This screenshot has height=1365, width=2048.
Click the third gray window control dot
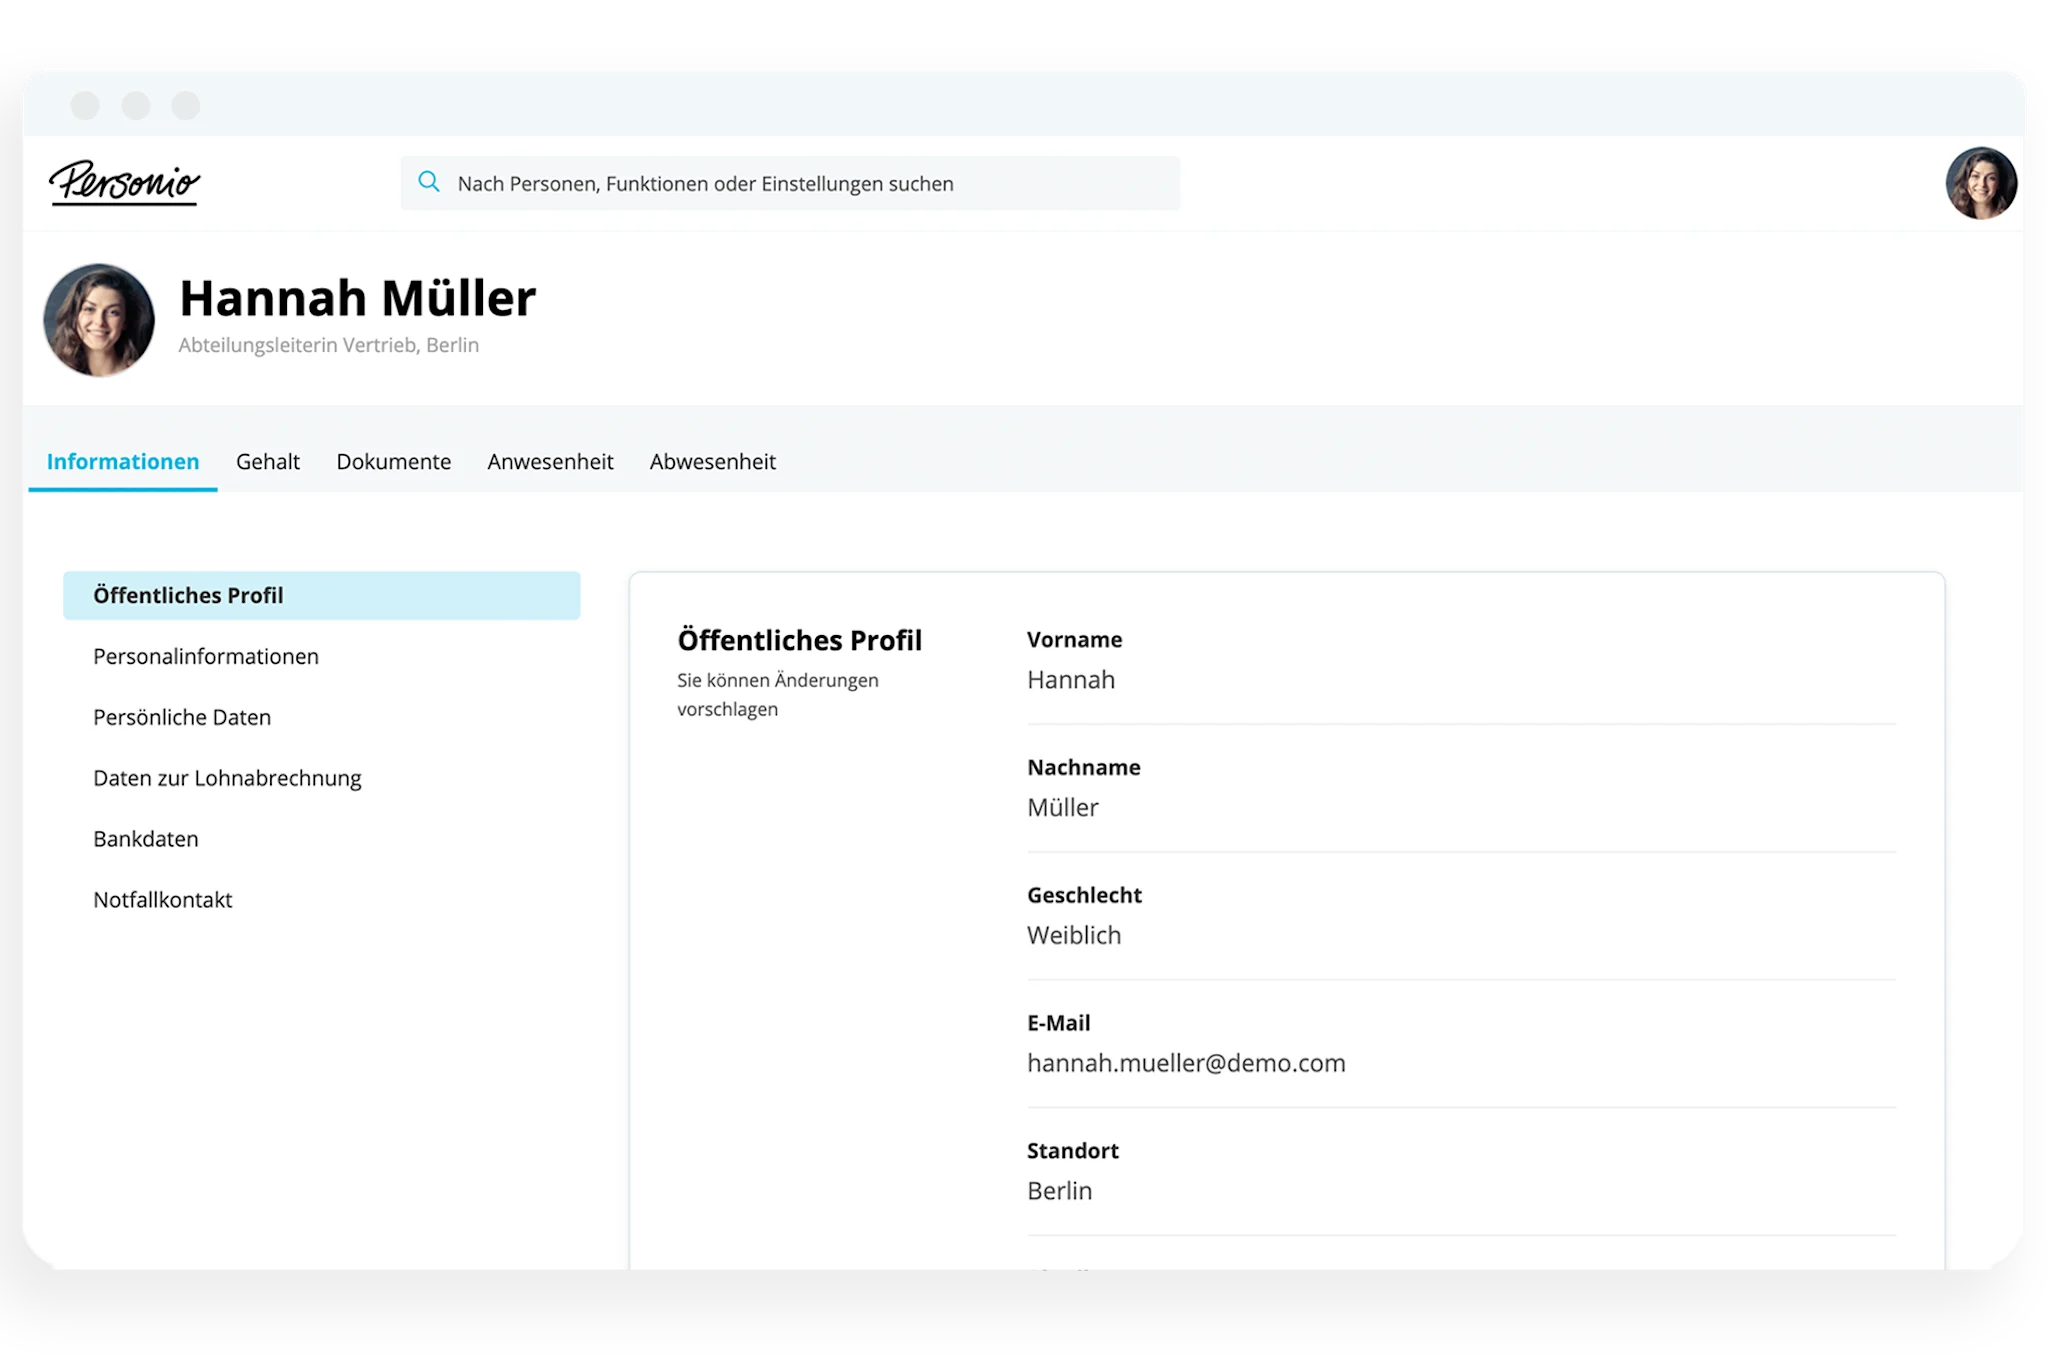point(186,105)
